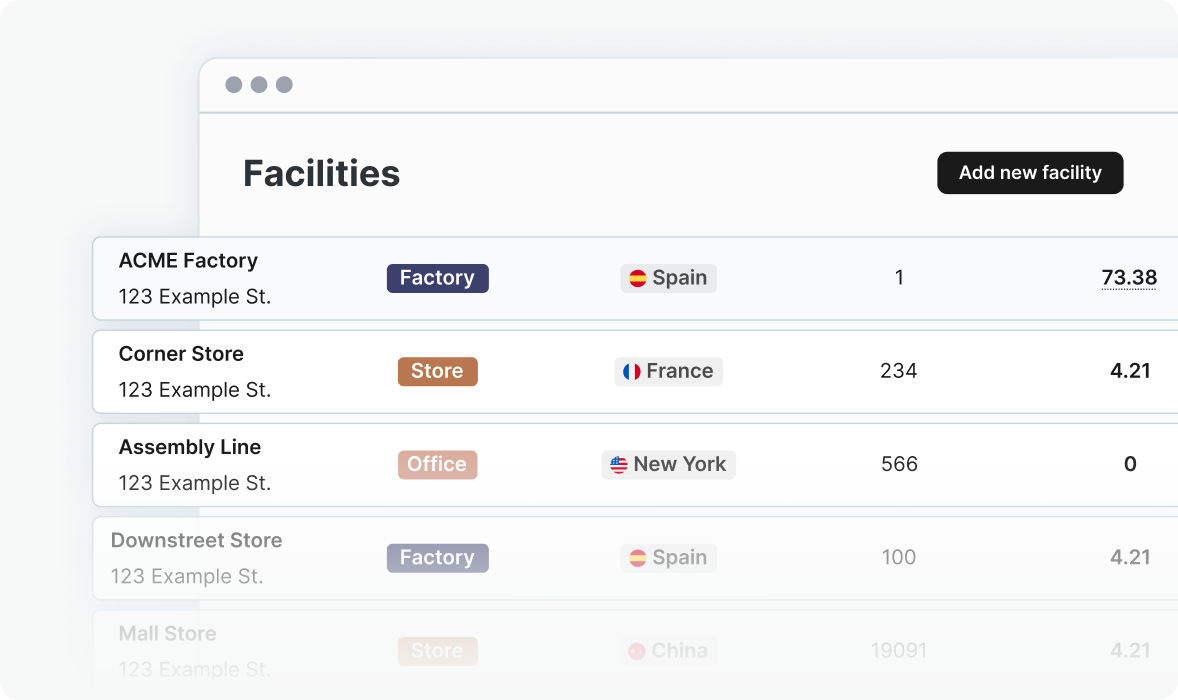Click the Office tag on Assembly Line row
Viewport: 1178px width, 700px height.
coord(437,464)
